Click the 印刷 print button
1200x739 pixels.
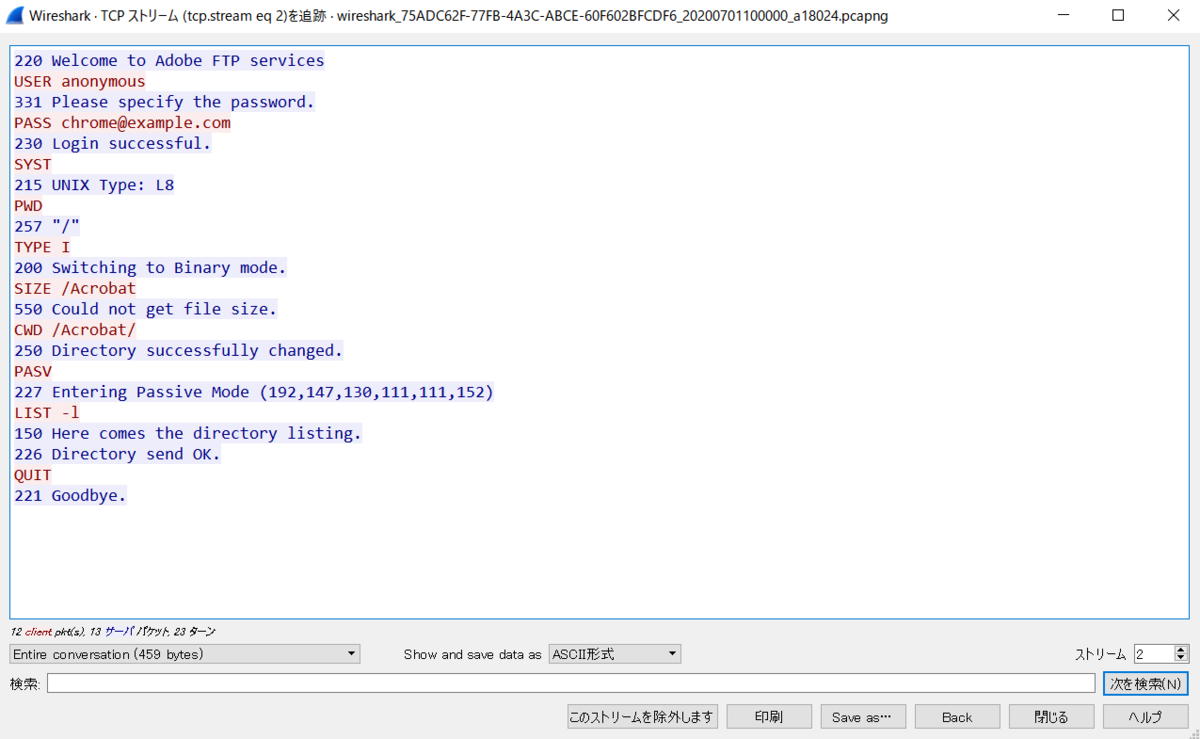(769, 717)
